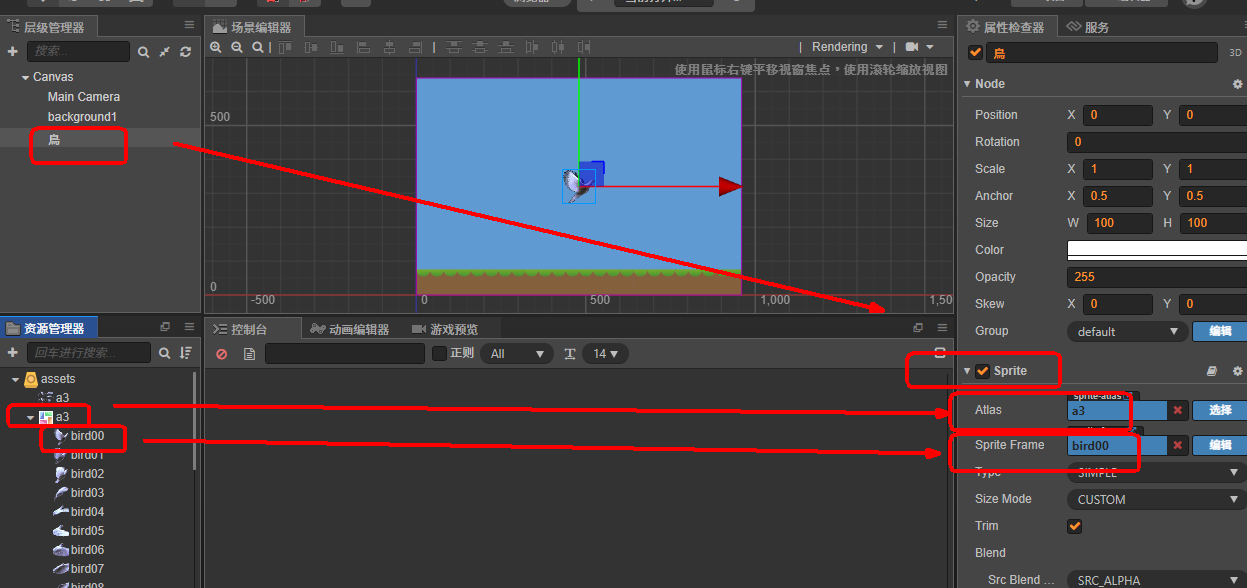
Task: Click the hierarchy panel search icon
Action: [143, 51]
